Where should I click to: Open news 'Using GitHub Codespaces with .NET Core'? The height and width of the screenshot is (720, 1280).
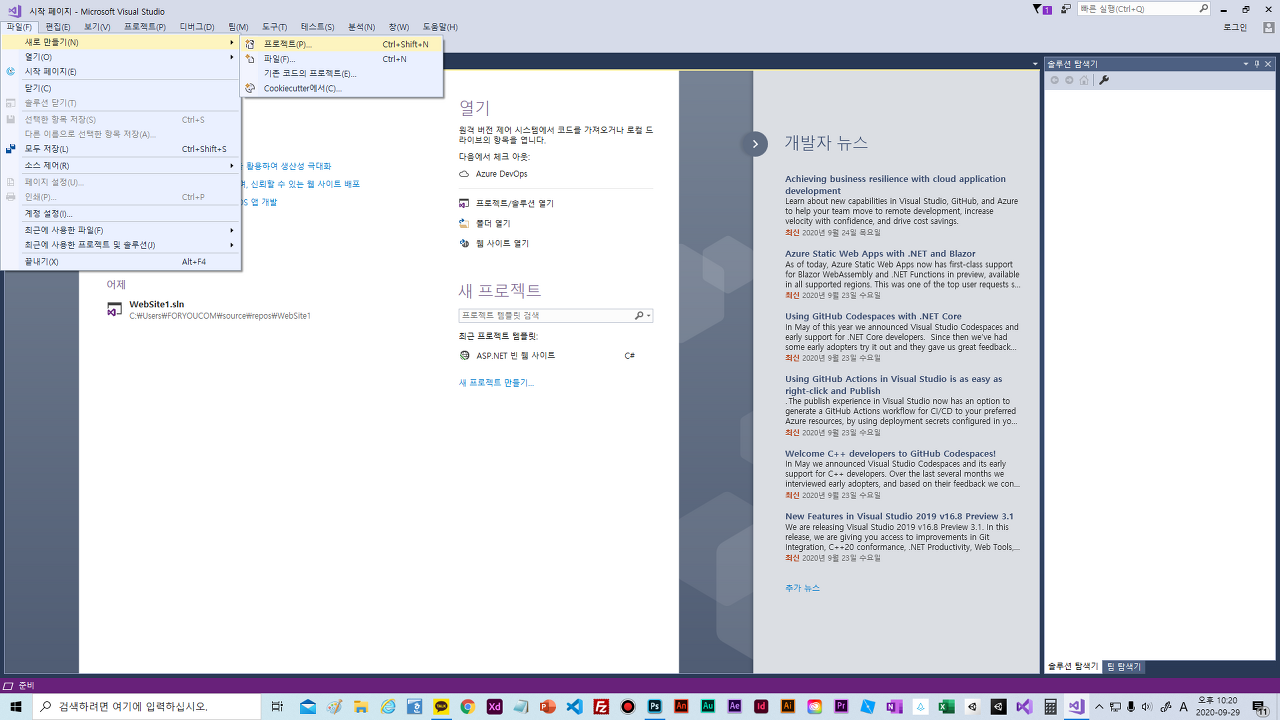[873, 316]
